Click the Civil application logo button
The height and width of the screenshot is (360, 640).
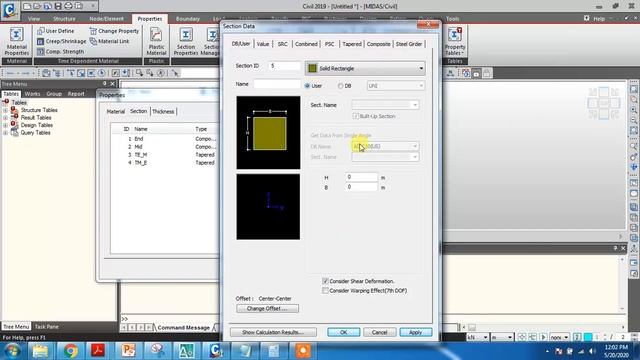[9, 10]
